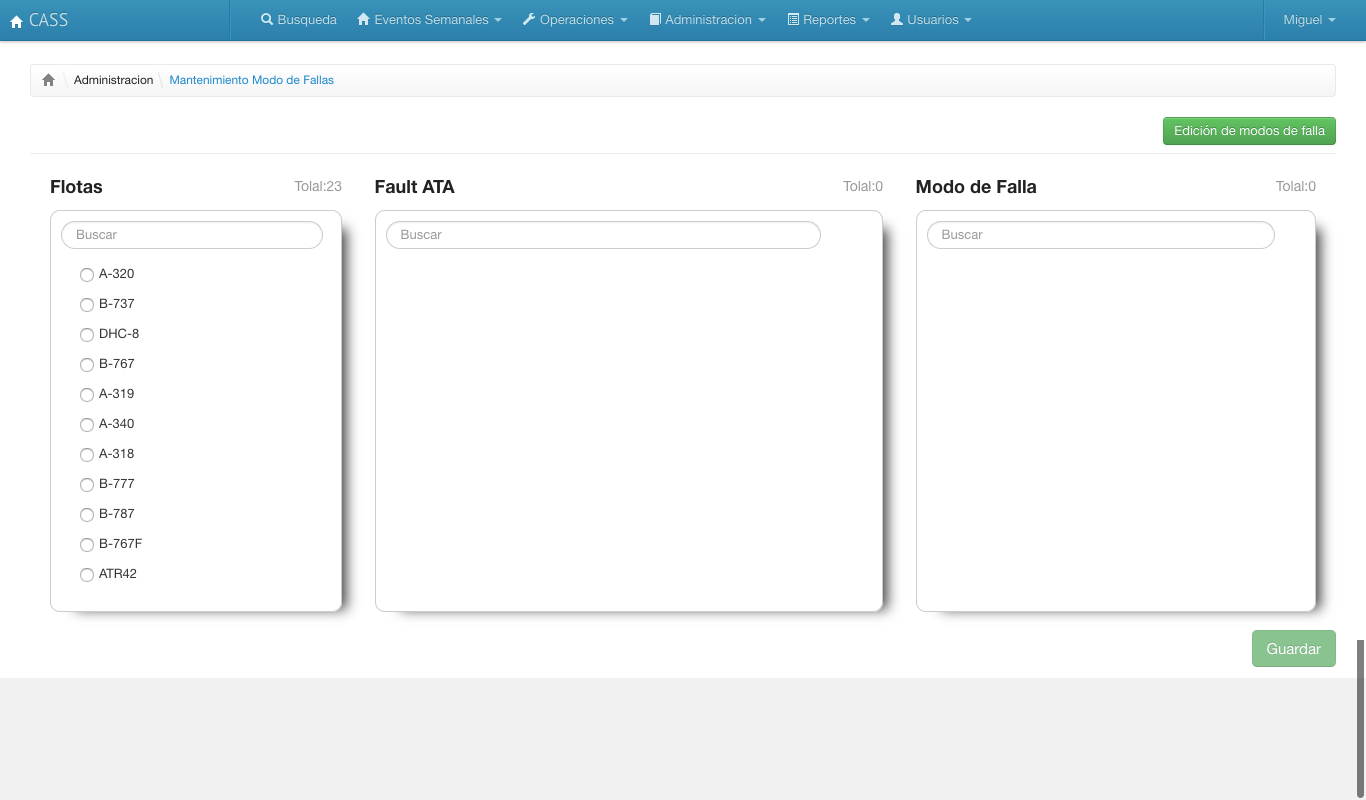Expand the Reportes dropdown menu
Viewport: 1366px width, 800px height.
(829, 20)
